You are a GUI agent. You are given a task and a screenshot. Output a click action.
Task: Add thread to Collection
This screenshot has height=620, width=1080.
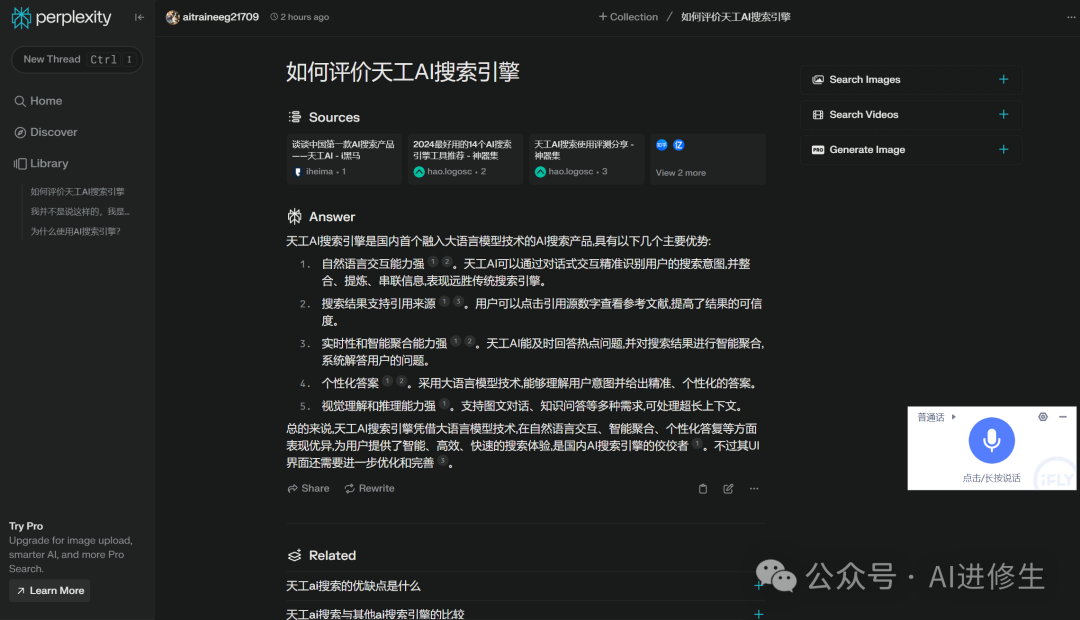point(628,17)
